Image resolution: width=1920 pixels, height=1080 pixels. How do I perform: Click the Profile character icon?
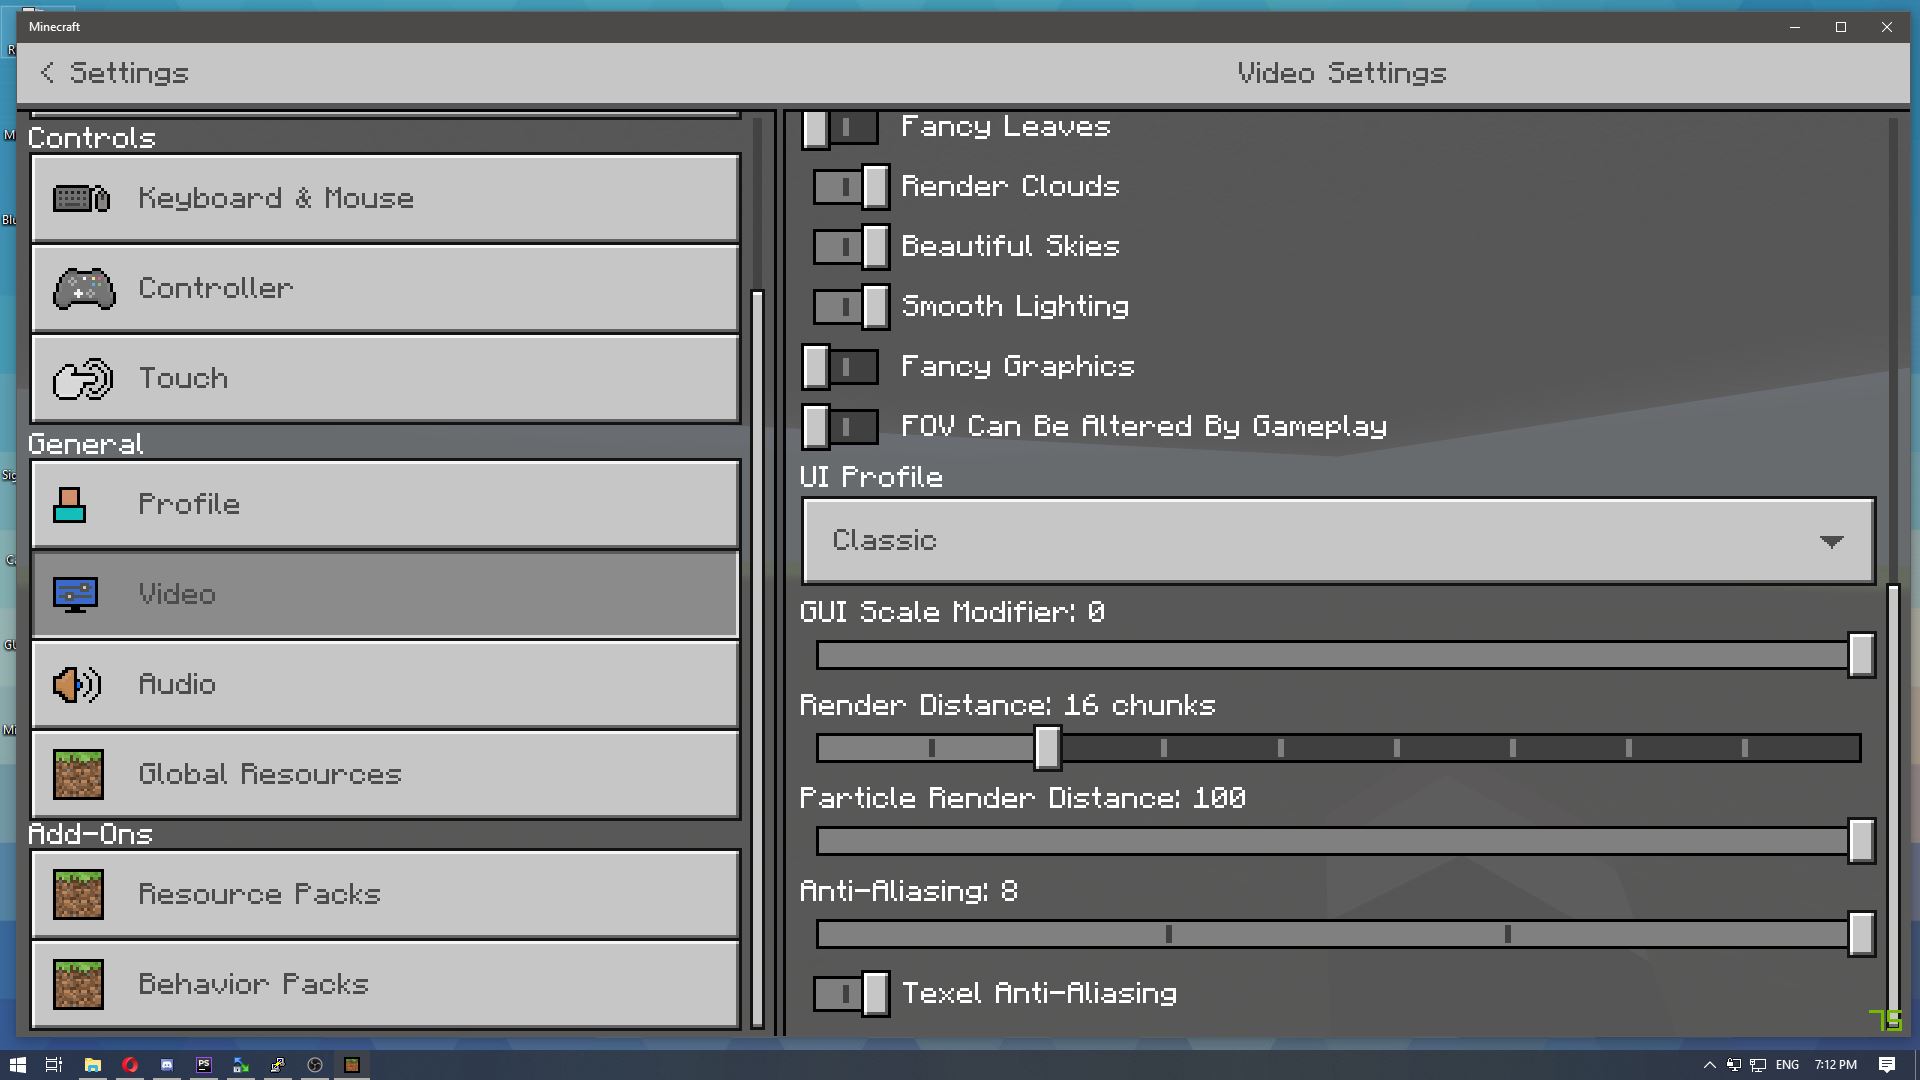tap(70, 505)
